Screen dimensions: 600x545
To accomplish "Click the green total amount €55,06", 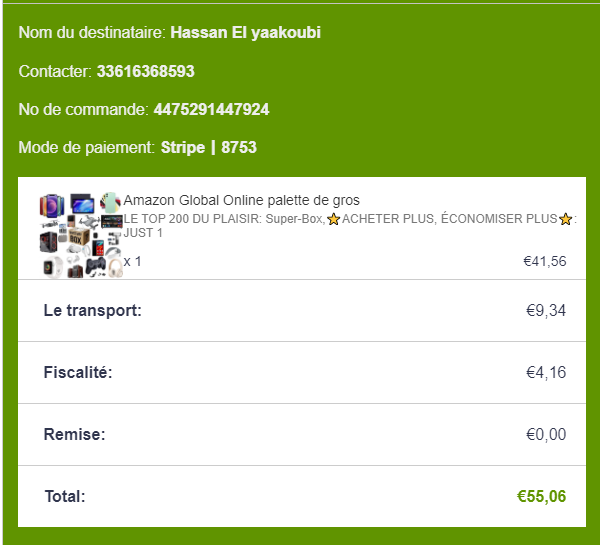I will (x=541, y=496).
